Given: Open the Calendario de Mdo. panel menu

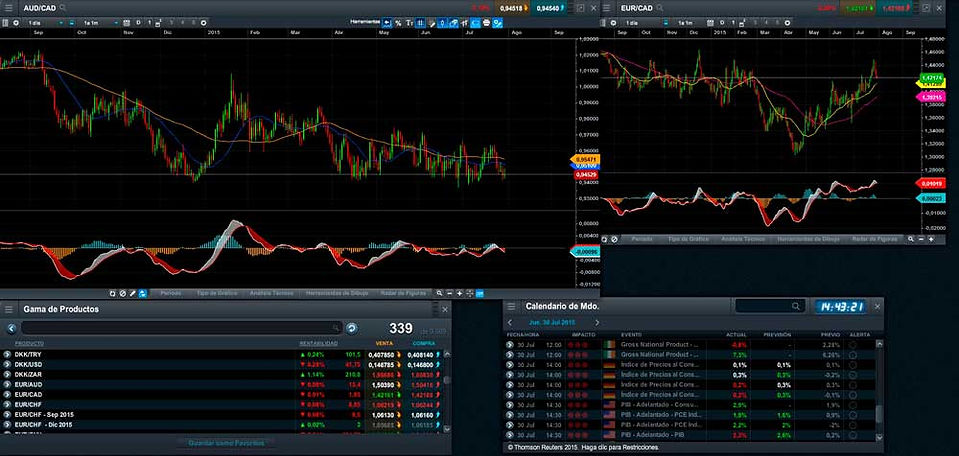Looking at the screenshot, I should 511,306.
